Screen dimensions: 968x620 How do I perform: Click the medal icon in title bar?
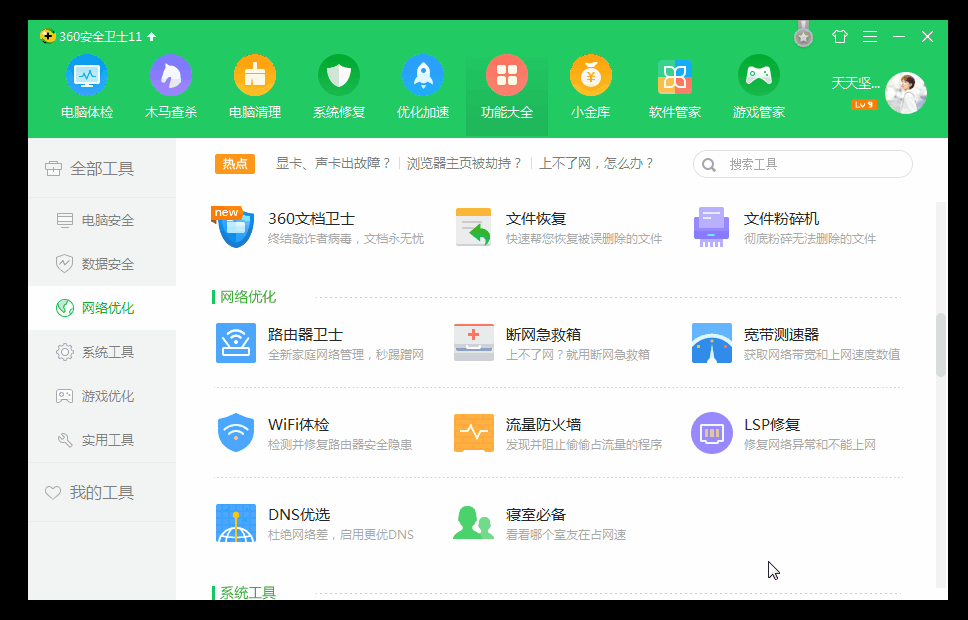pos(803,35)
